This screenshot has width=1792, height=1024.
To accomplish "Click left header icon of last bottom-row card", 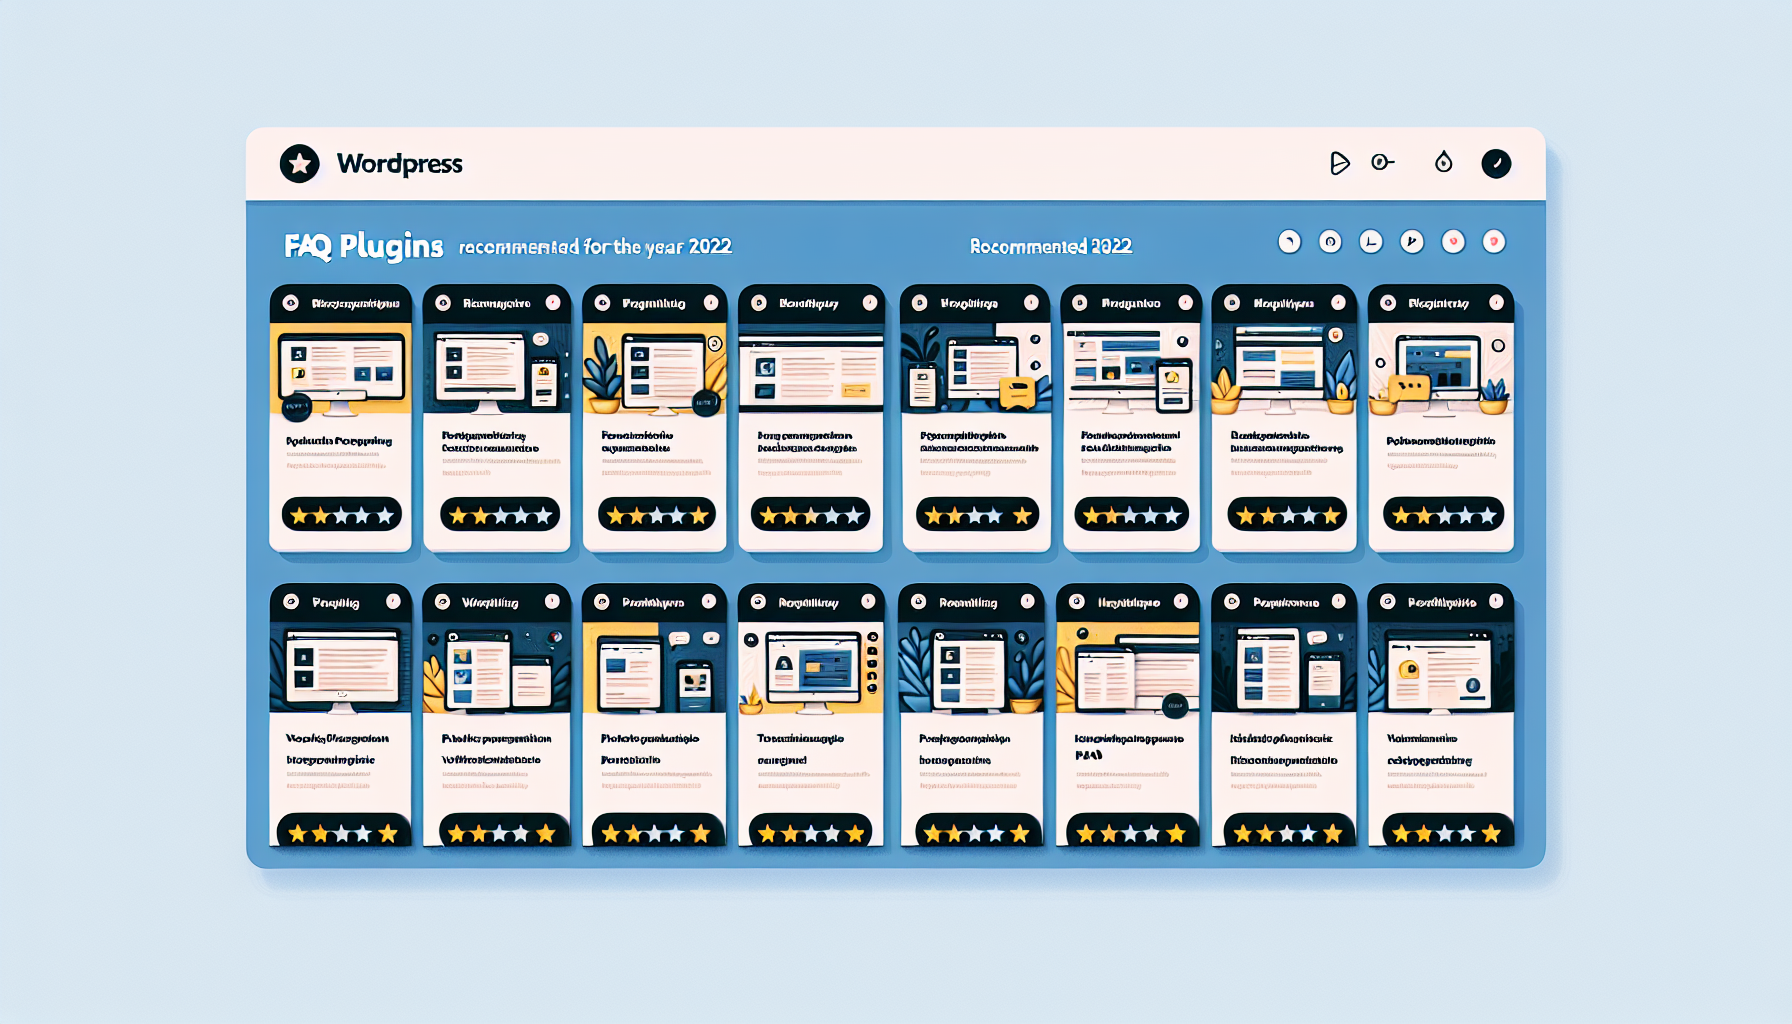I will (1388, 602).
